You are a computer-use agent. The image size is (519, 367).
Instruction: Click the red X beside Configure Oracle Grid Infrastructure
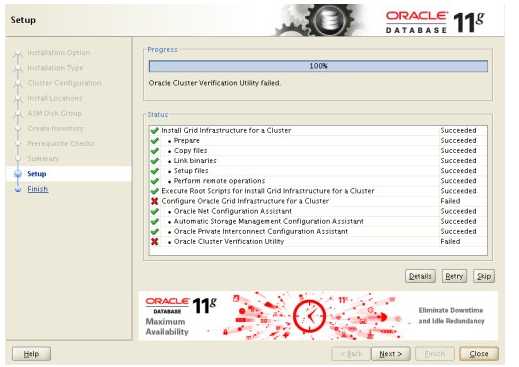(154, 201)
